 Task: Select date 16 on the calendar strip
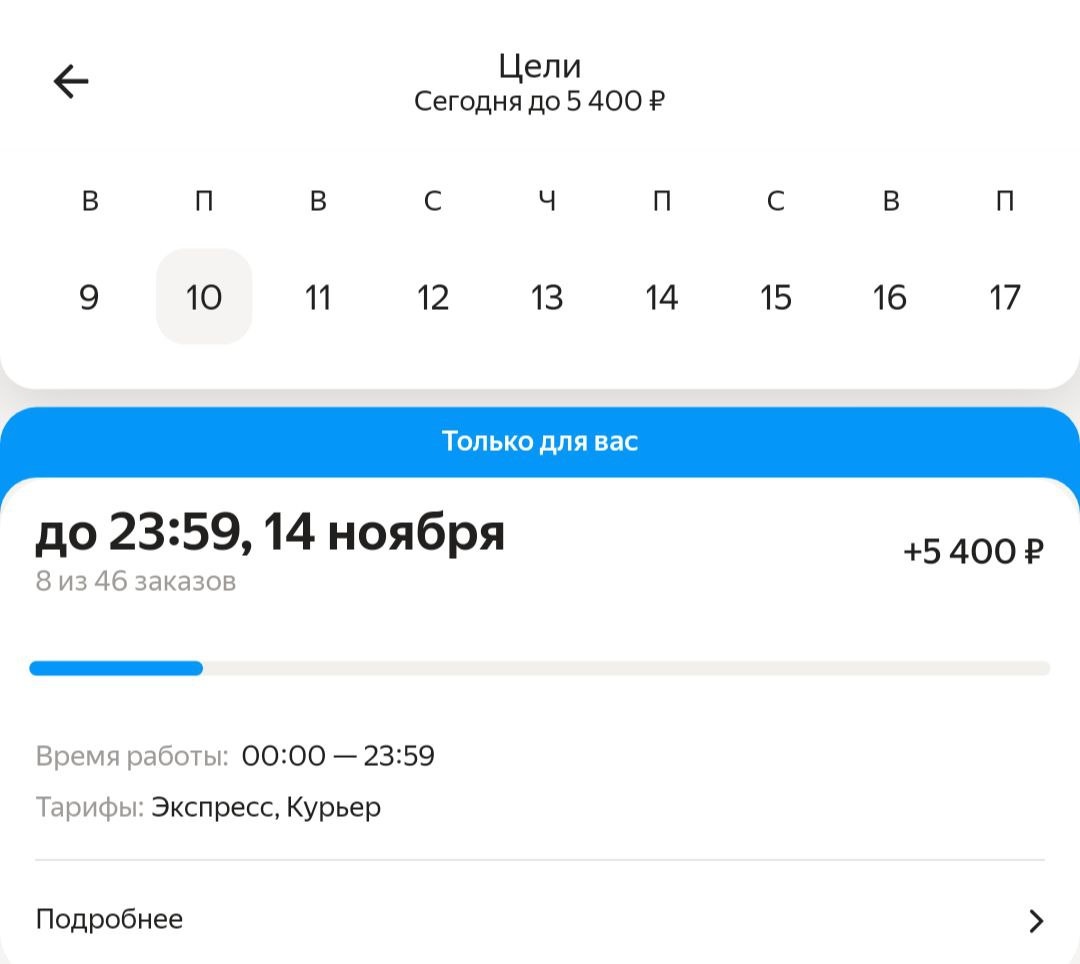(x=890, y=296)
